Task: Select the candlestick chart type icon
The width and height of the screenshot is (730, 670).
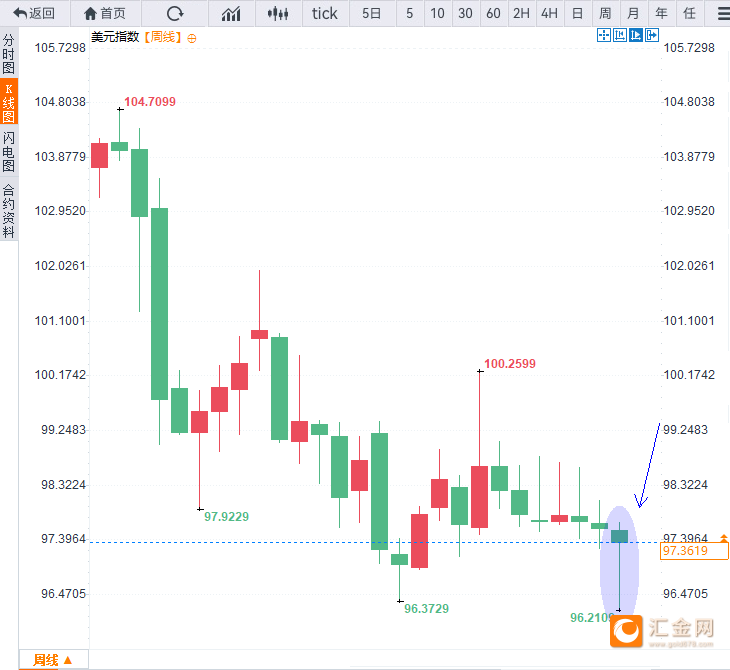Action: tap(279, 14)
